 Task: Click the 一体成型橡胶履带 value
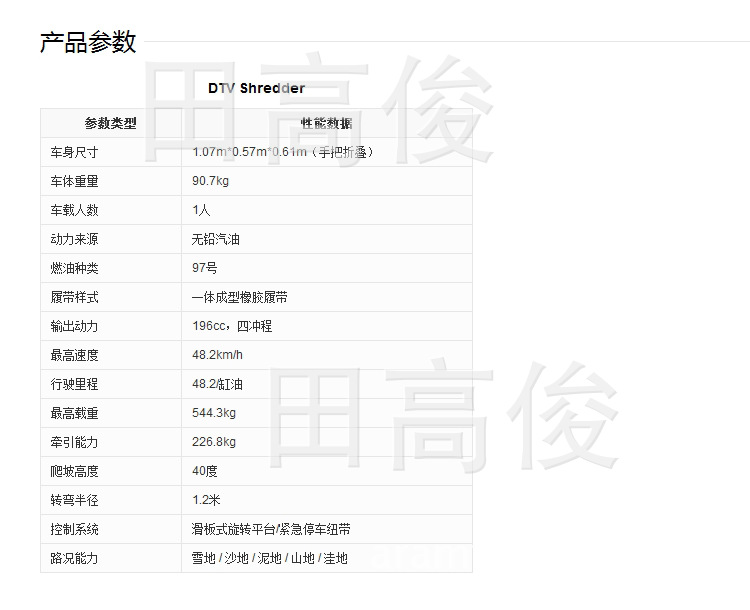coord(240,297)
